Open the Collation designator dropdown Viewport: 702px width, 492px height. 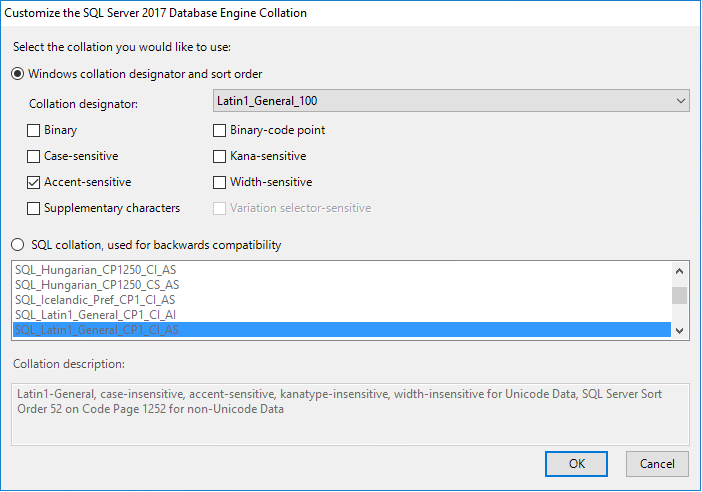coord(452,101)
